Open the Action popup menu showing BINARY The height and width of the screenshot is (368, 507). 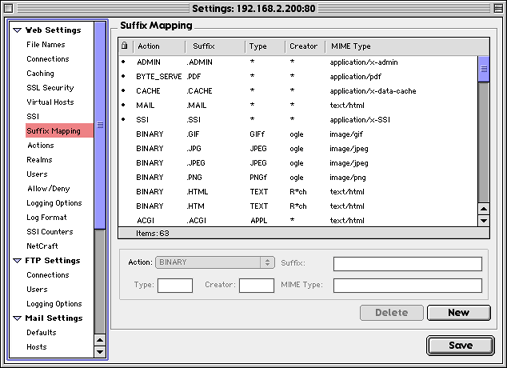[x=215, y=262]
